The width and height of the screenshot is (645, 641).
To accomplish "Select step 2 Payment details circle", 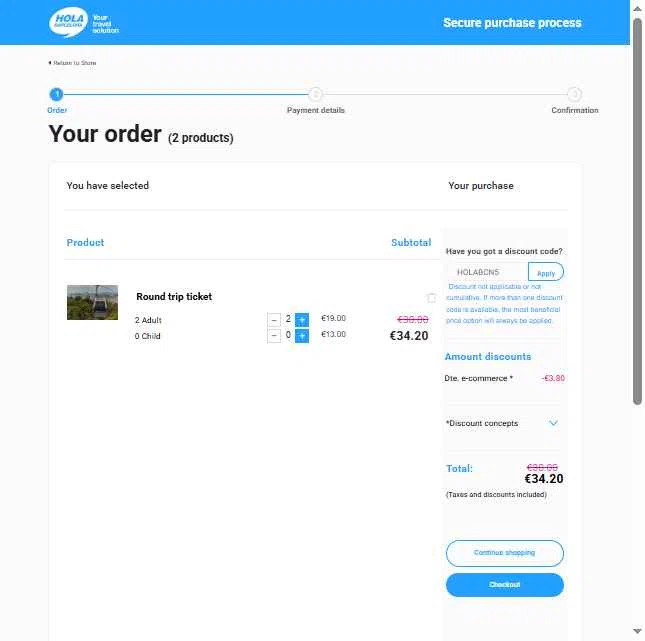I will 316,95.
